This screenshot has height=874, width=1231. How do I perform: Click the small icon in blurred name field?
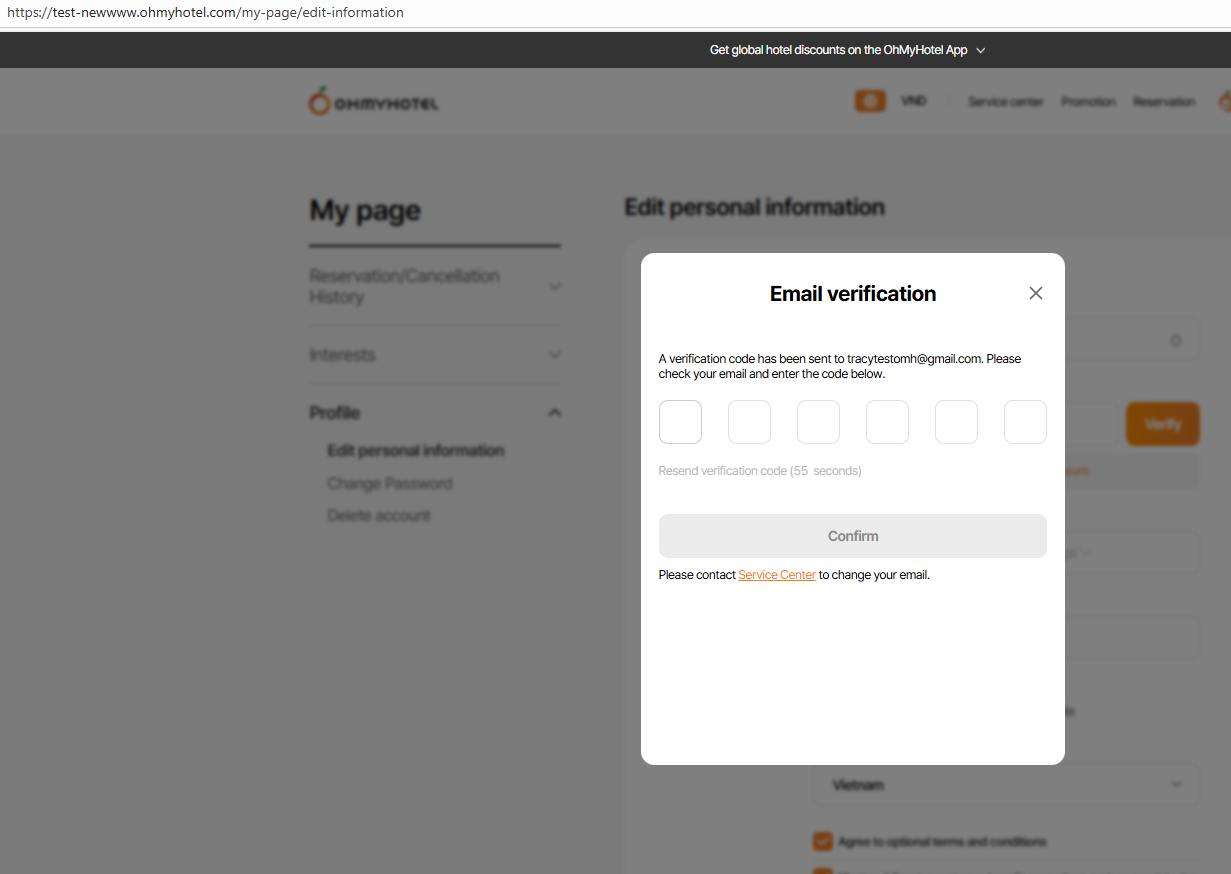point(1176,341)
